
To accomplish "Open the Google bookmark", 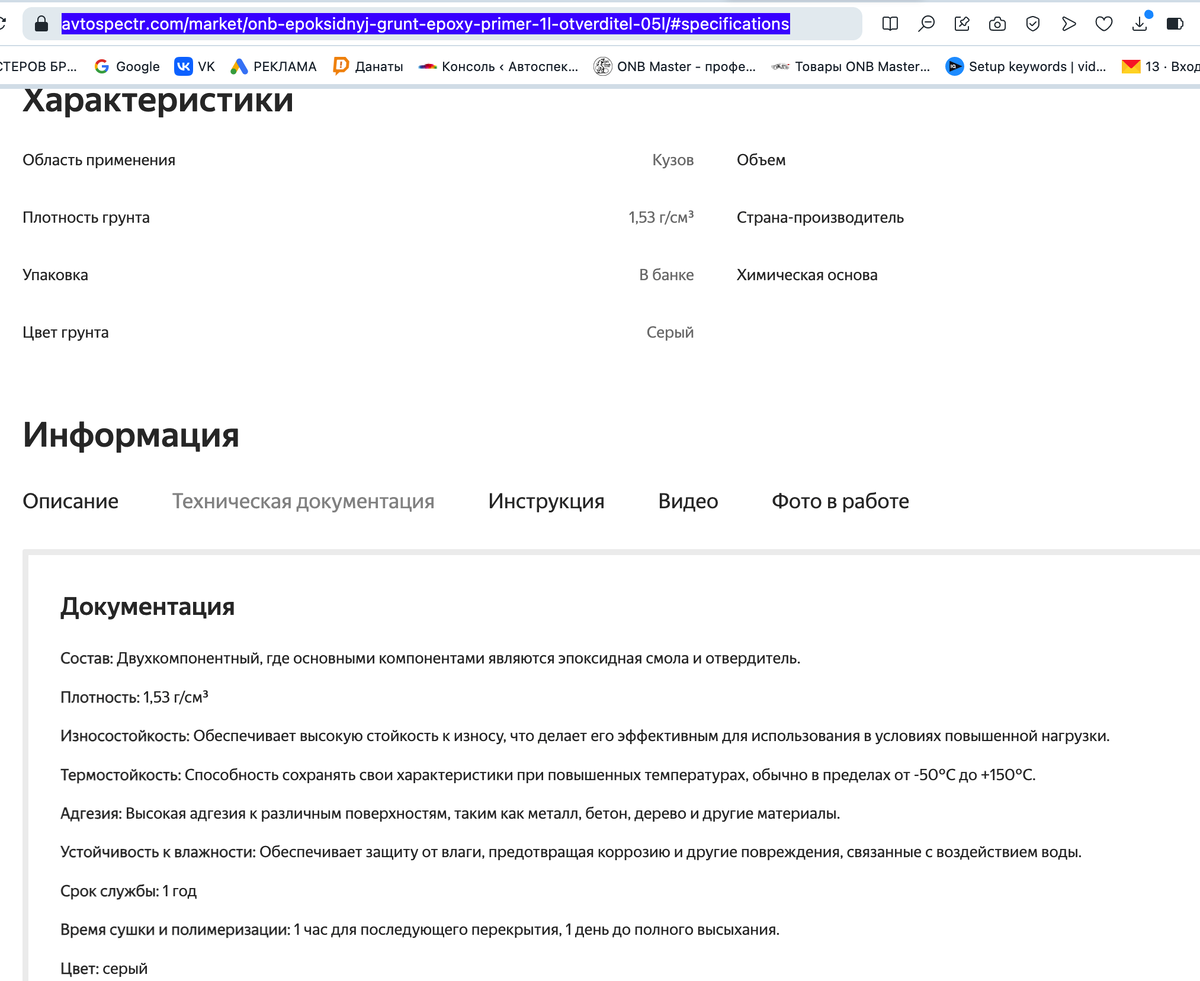I will [127, 66].
